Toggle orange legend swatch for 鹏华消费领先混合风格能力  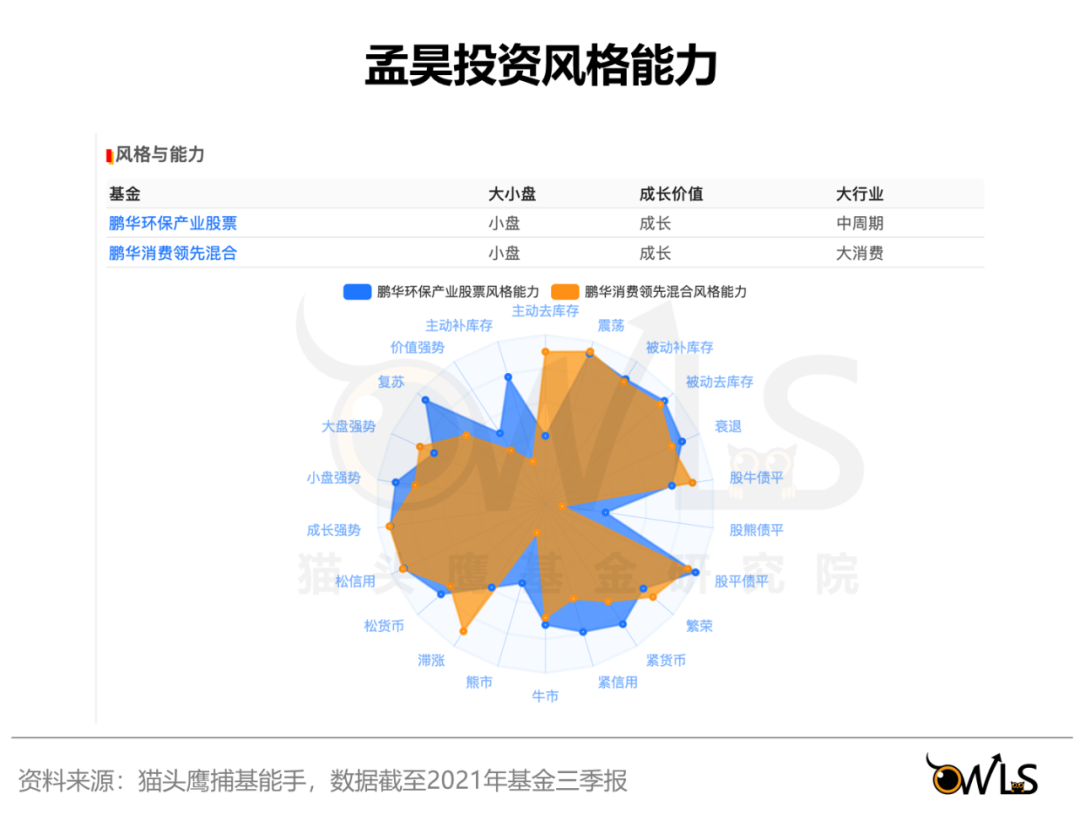(565, 291)
